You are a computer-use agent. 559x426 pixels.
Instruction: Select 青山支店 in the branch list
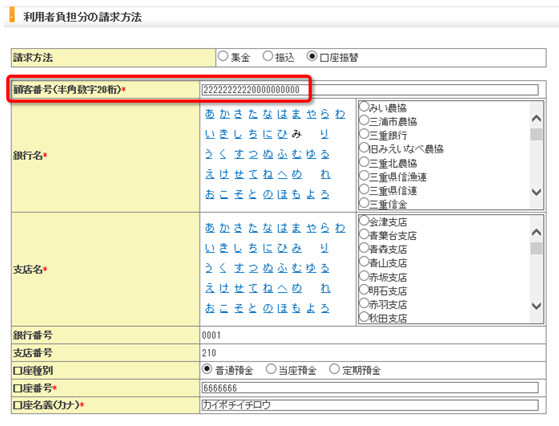point(364,262)
